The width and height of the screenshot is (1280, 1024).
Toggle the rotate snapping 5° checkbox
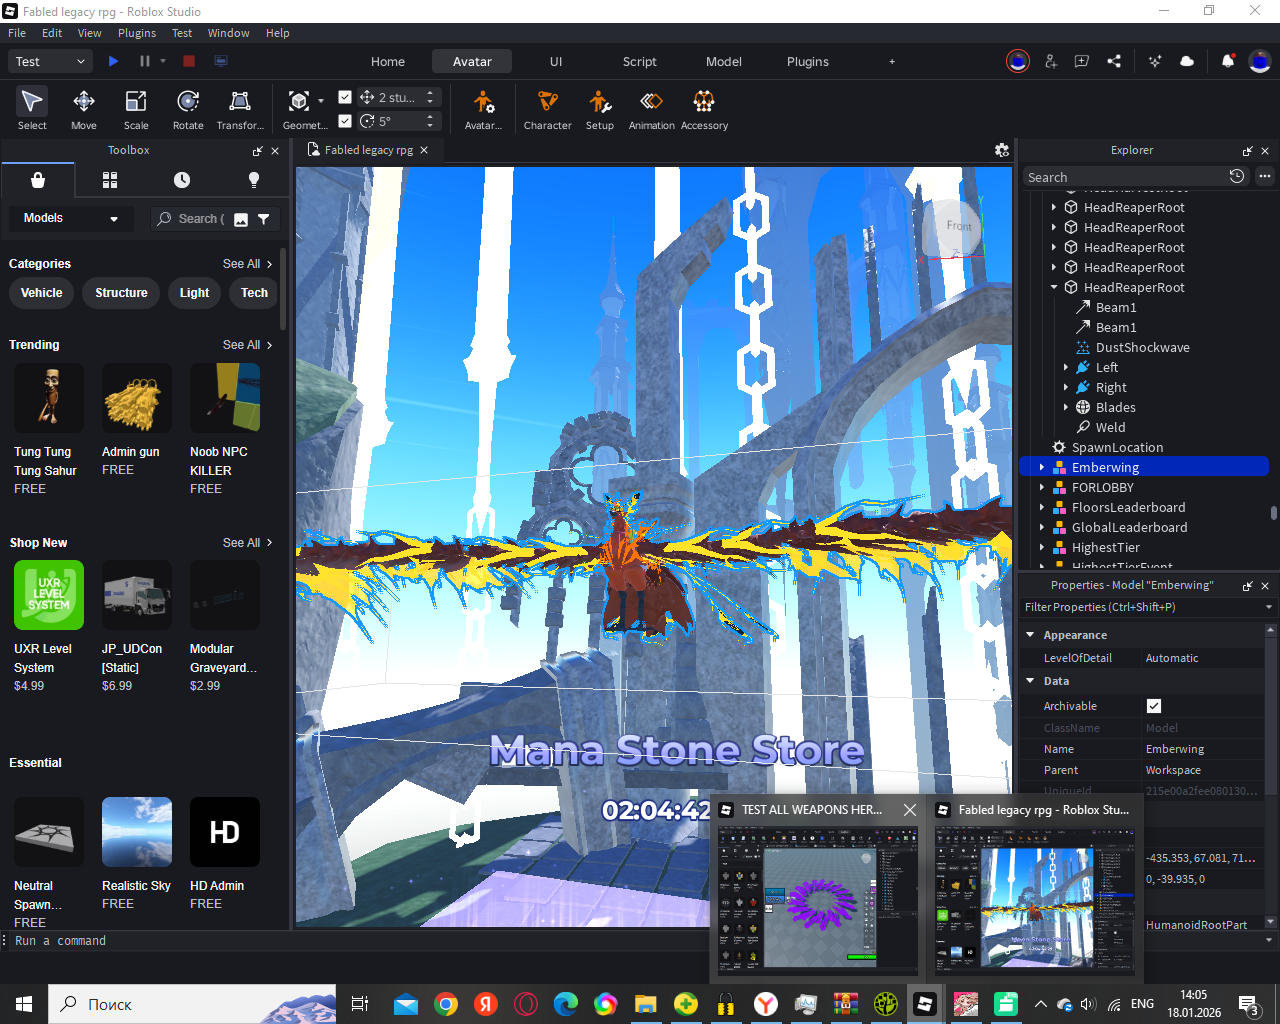pos(345,121)
